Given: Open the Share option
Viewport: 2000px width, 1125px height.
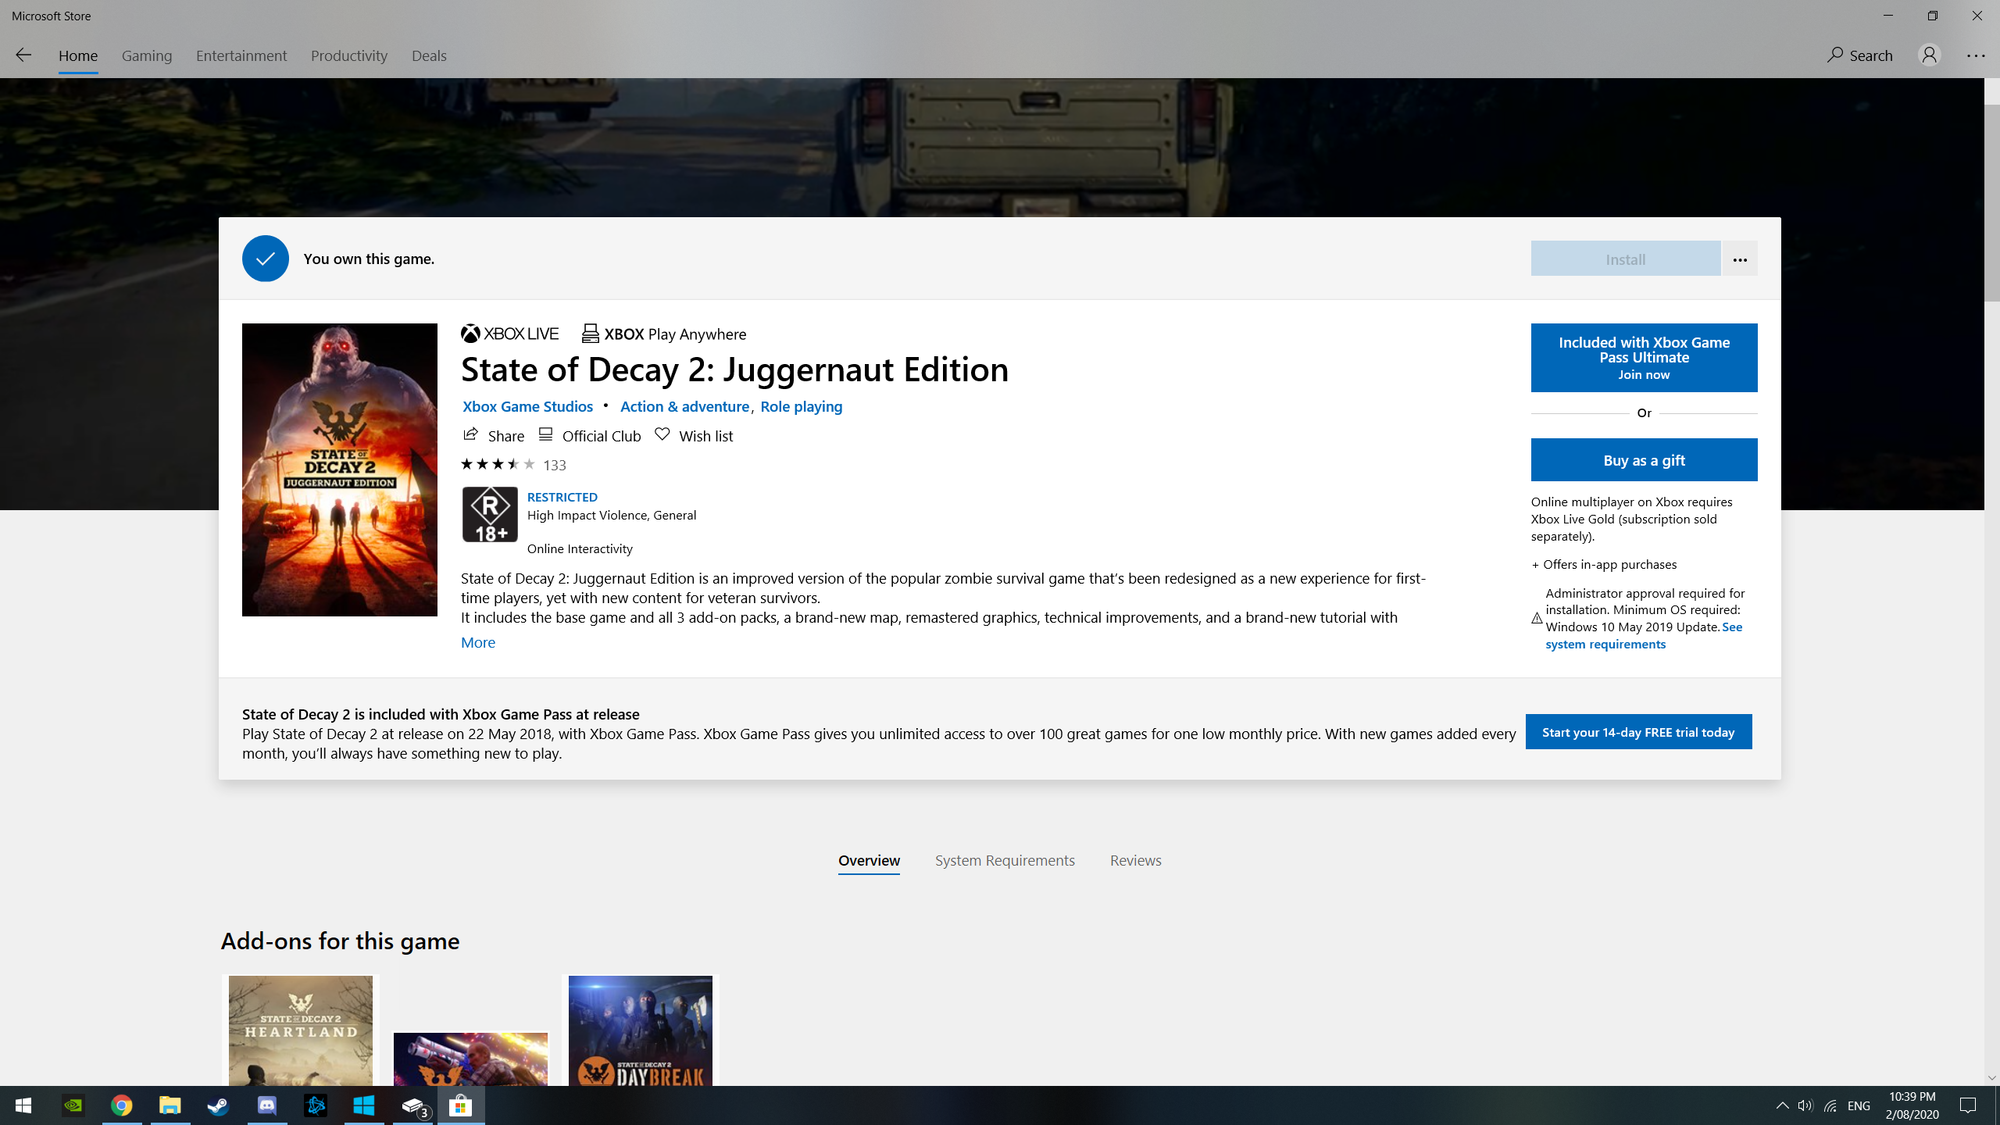Looking at the screenshot, I should pyautogui.click(x=493, y=435).
